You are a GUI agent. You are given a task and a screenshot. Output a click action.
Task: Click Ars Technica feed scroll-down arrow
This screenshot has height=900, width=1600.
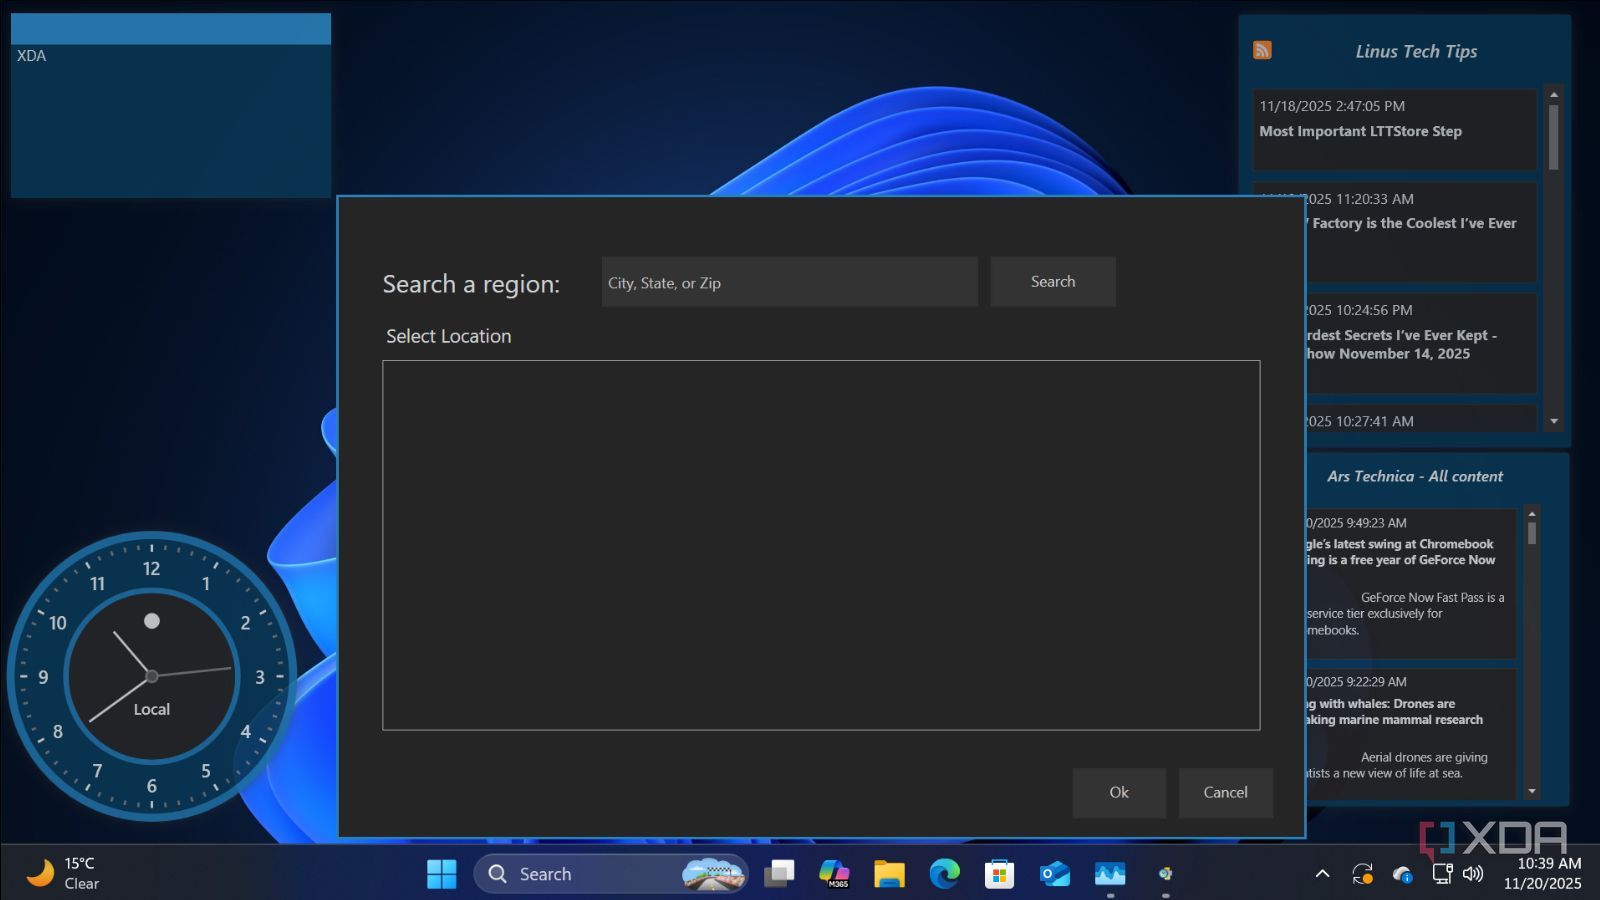1532,791
